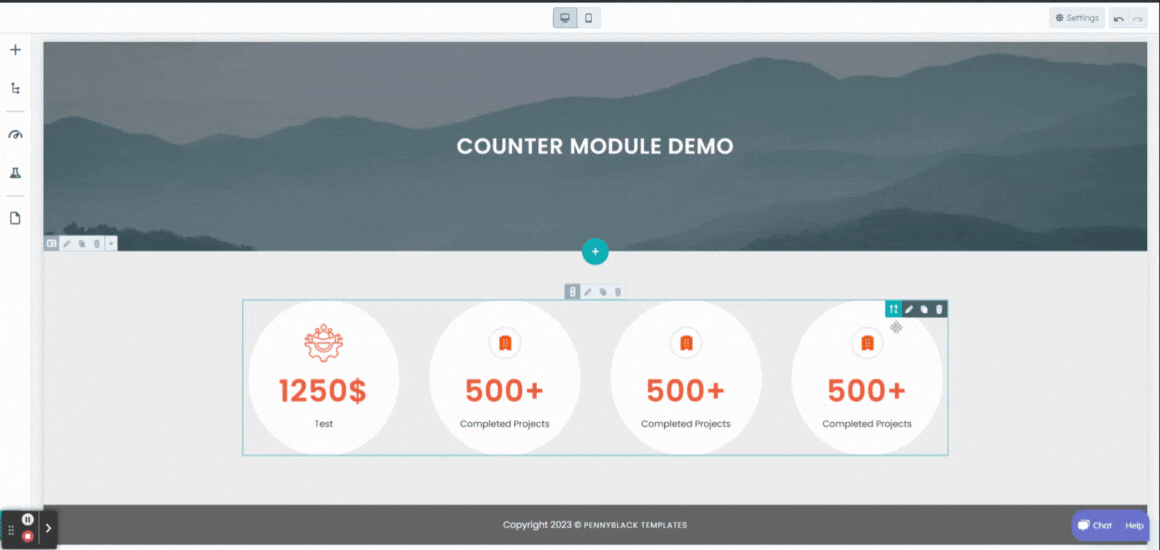Switch to mobile preview view

[x=589, y=18]
